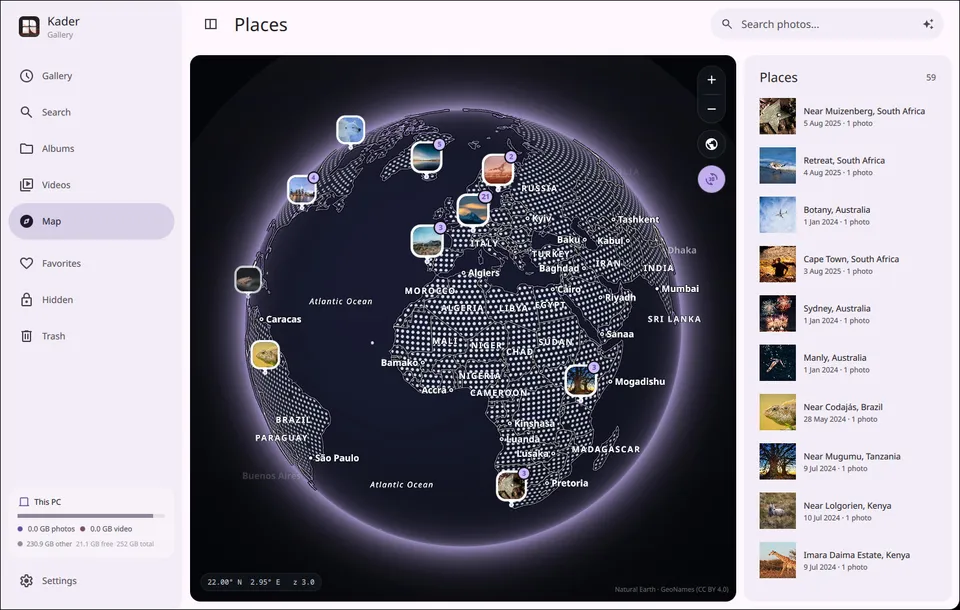
Task: Click the globe view button on map
Action: tap(711, 144)
